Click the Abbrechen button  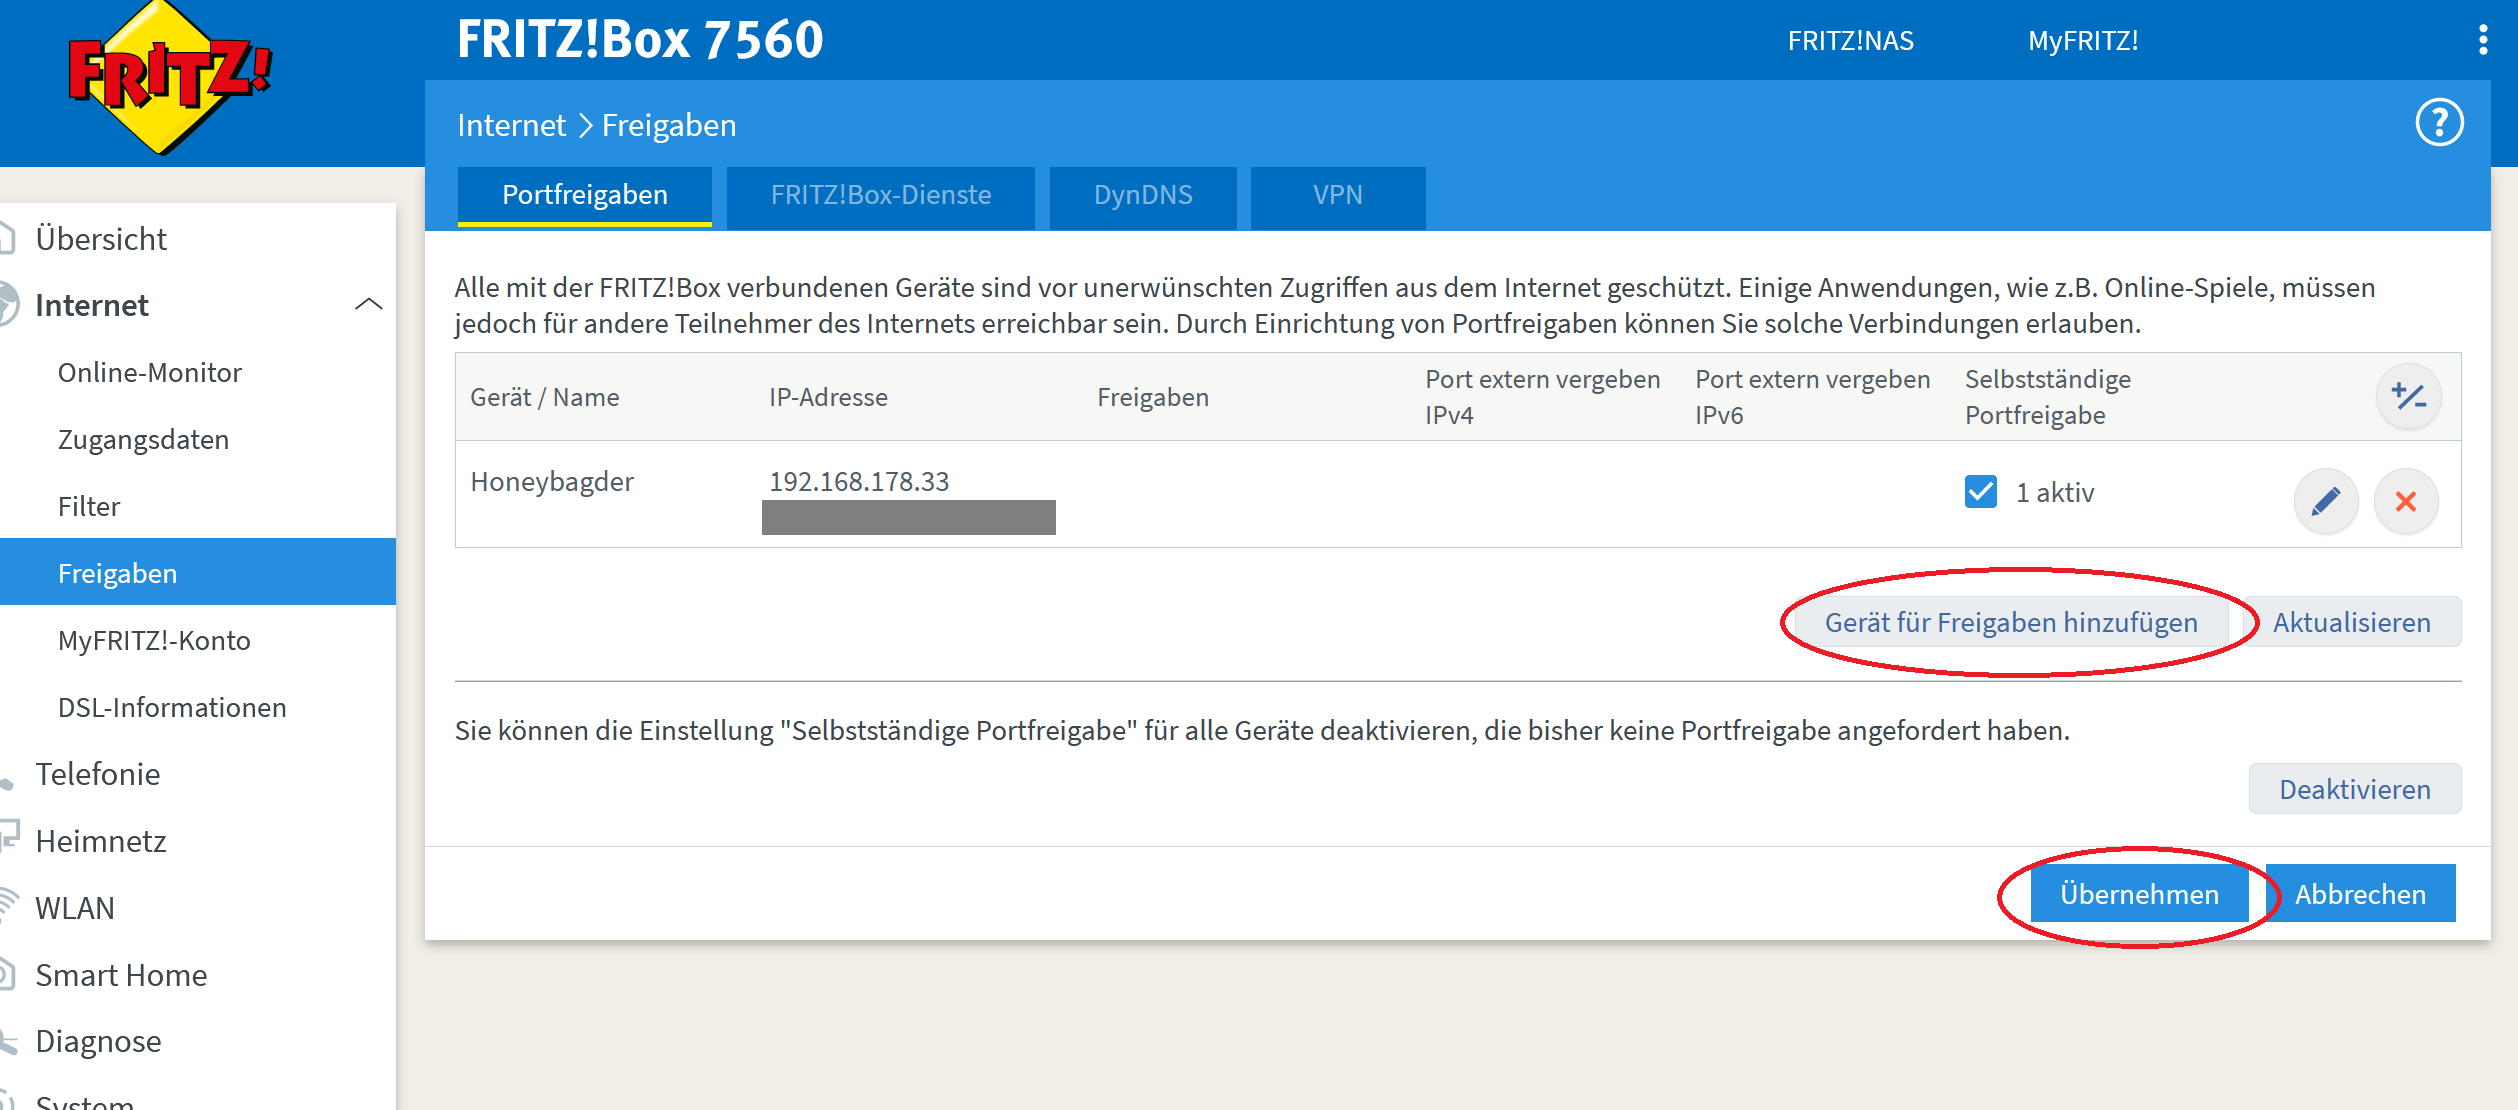click(2360, 893)
